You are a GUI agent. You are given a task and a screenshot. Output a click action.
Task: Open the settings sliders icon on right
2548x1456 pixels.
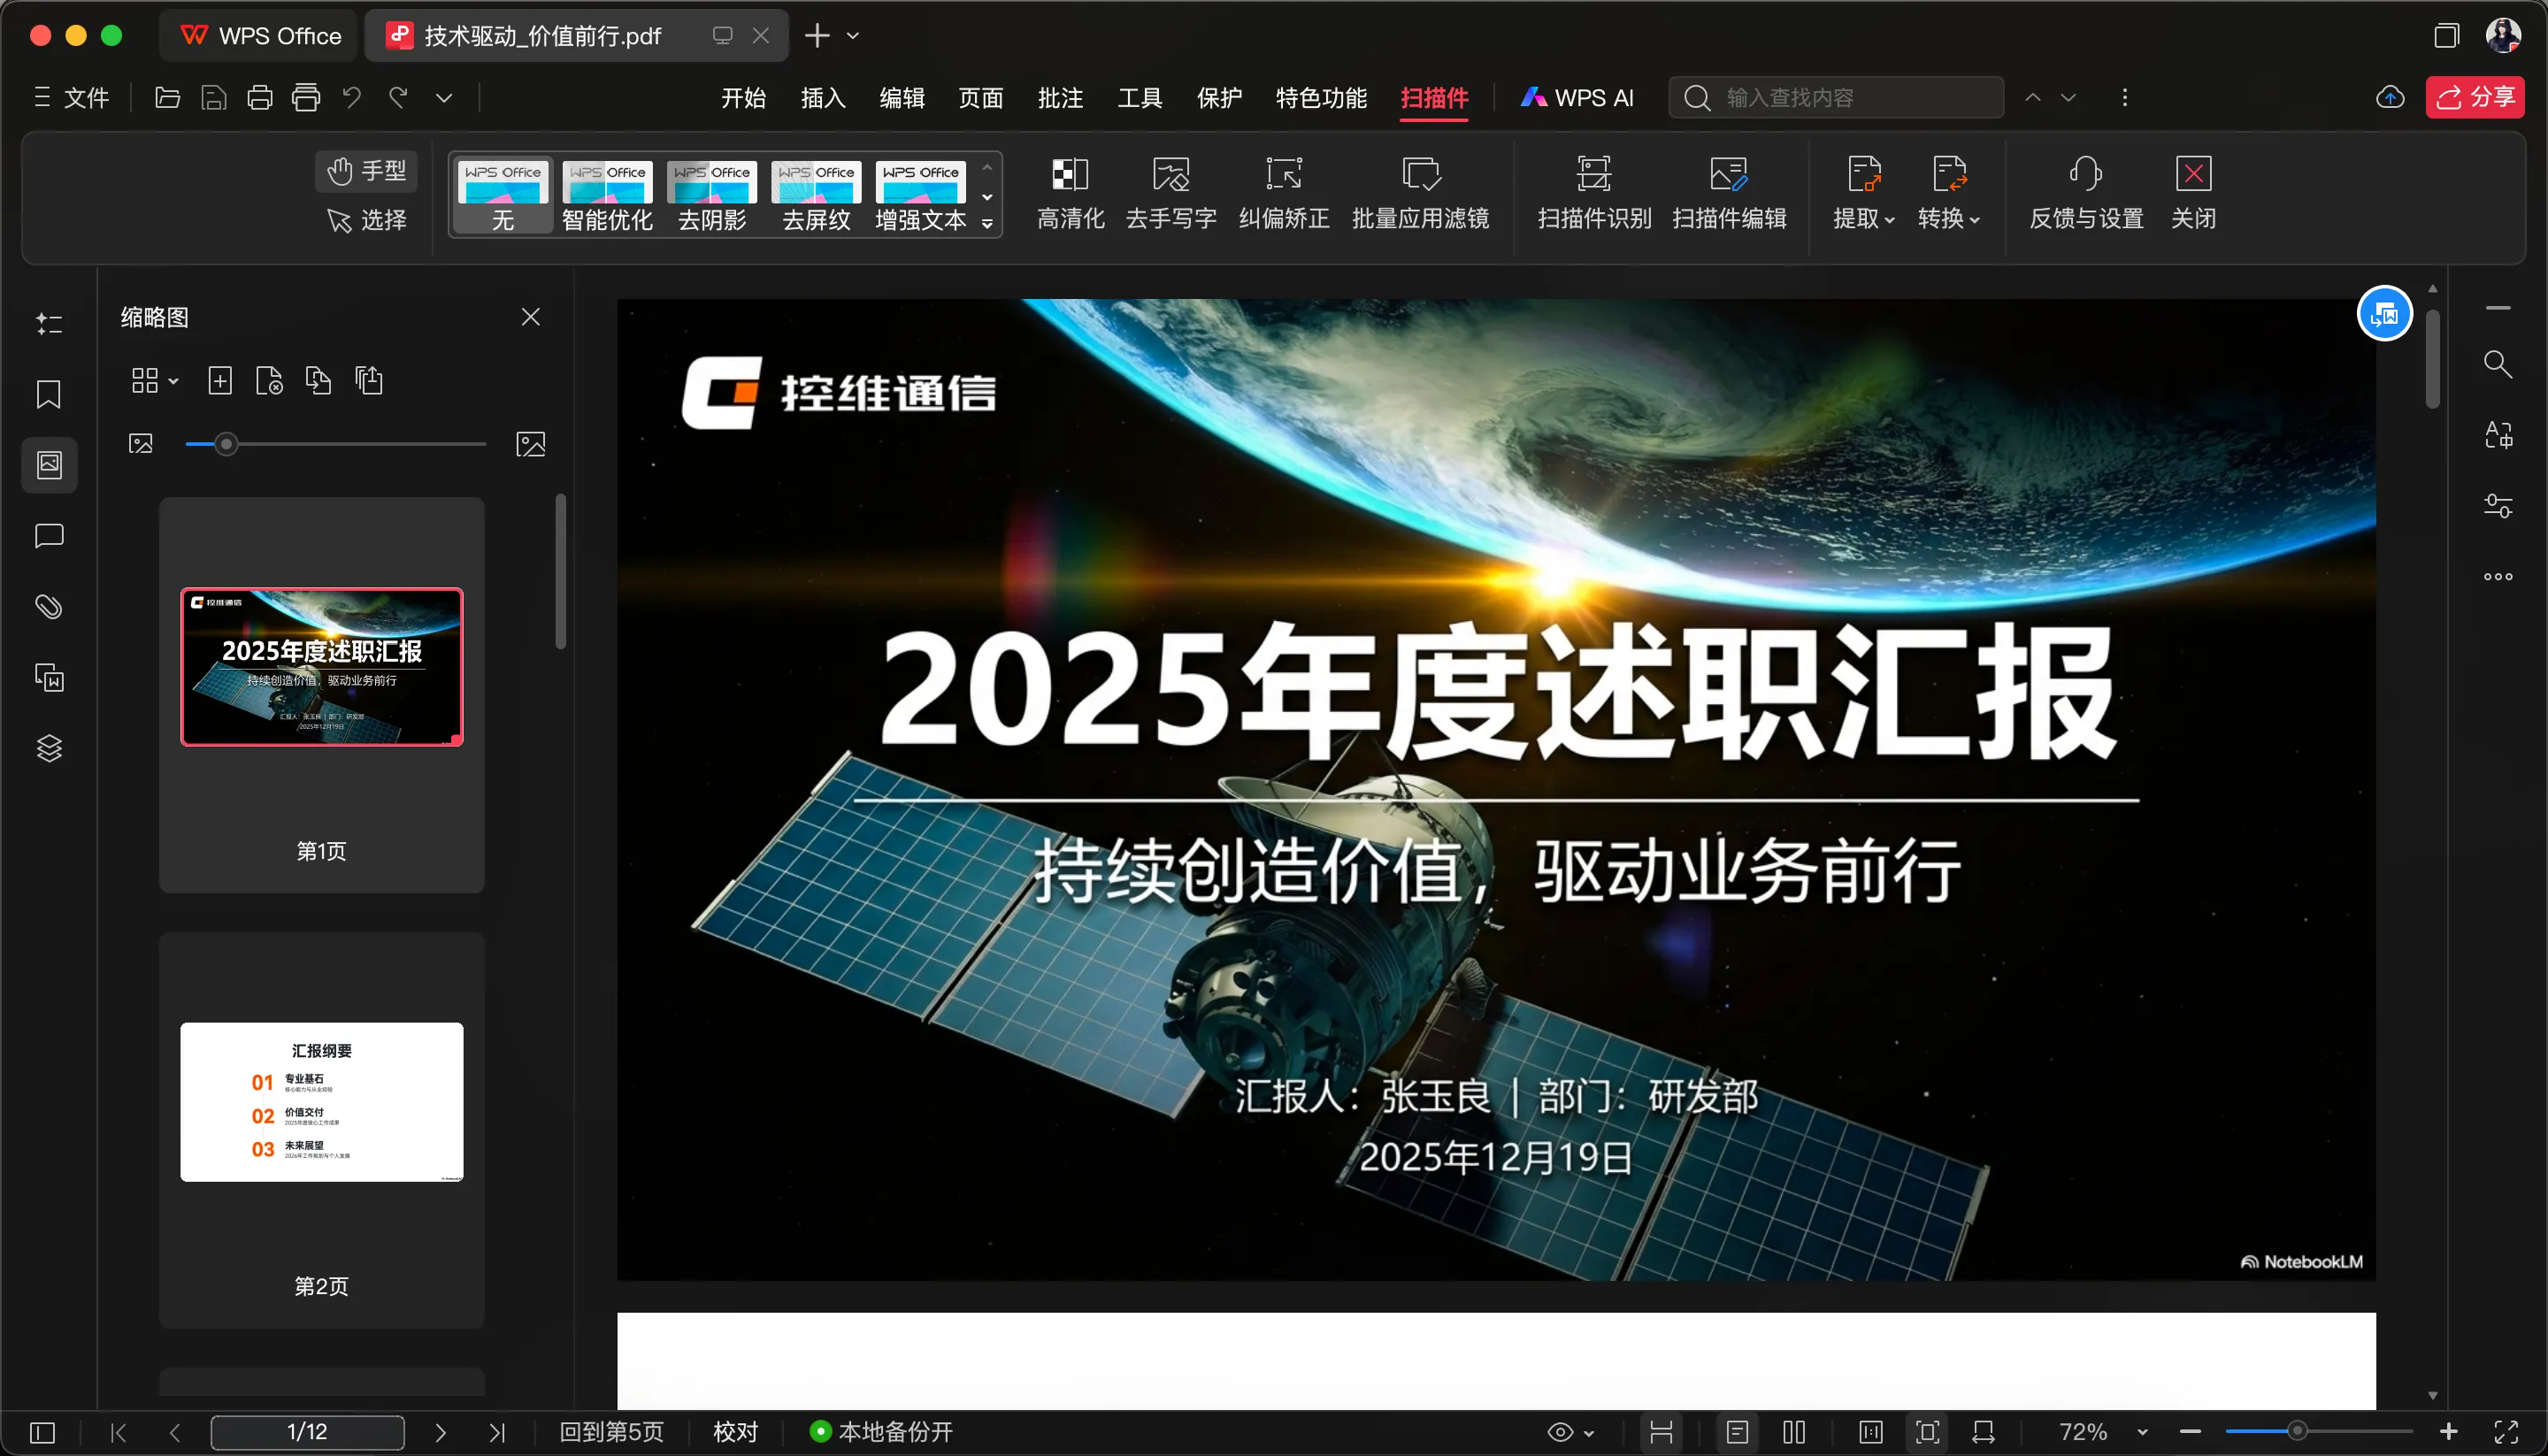pos(2498,506)
